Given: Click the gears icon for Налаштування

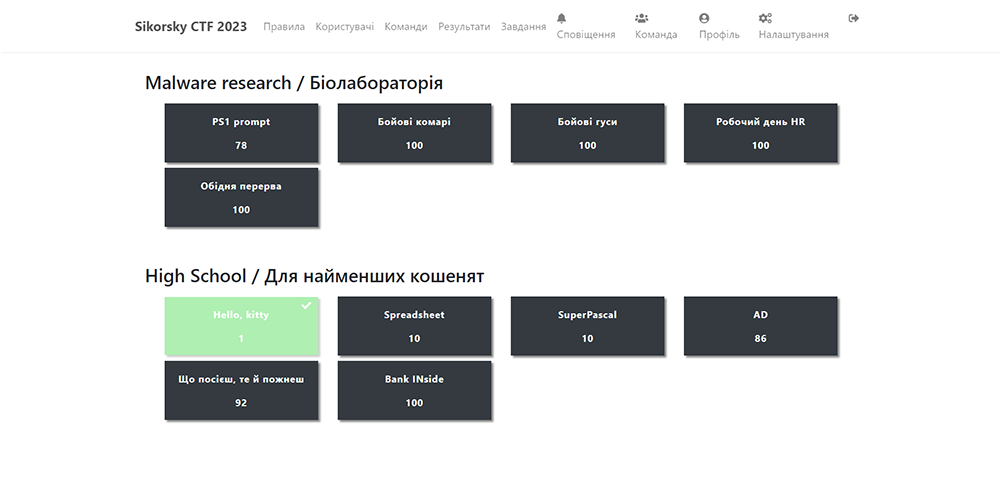Looking at the screenshot, I should [765, 18].
